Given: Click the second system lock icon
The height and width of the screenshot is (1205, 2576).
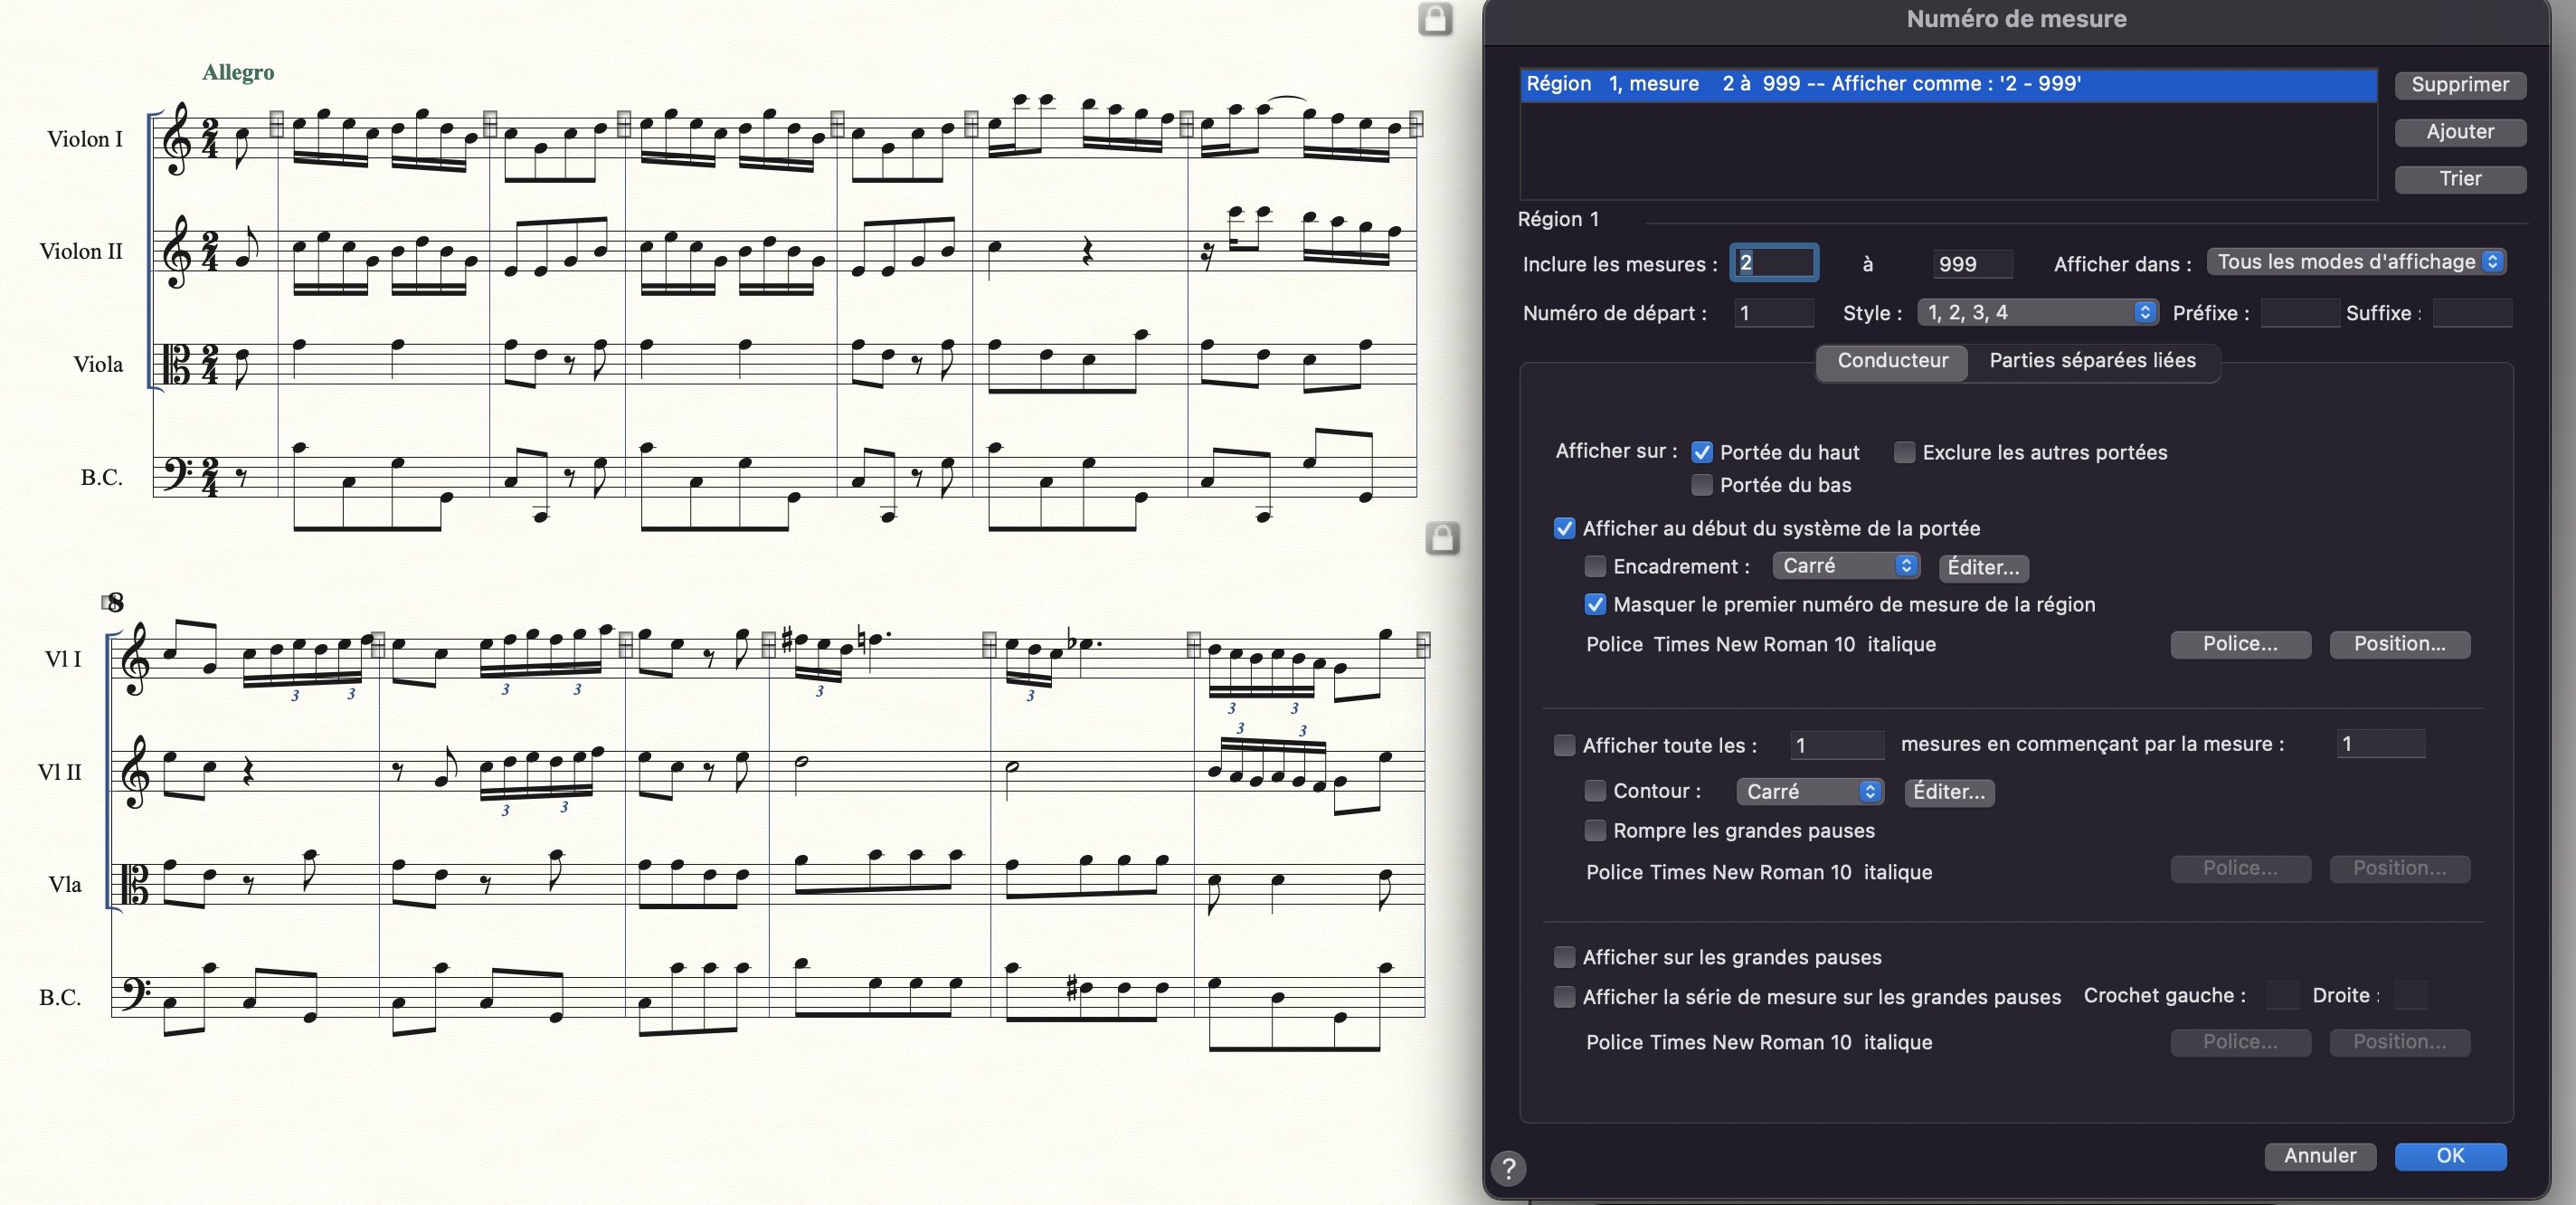Looking at the screenshot, I should (1441, 538).
